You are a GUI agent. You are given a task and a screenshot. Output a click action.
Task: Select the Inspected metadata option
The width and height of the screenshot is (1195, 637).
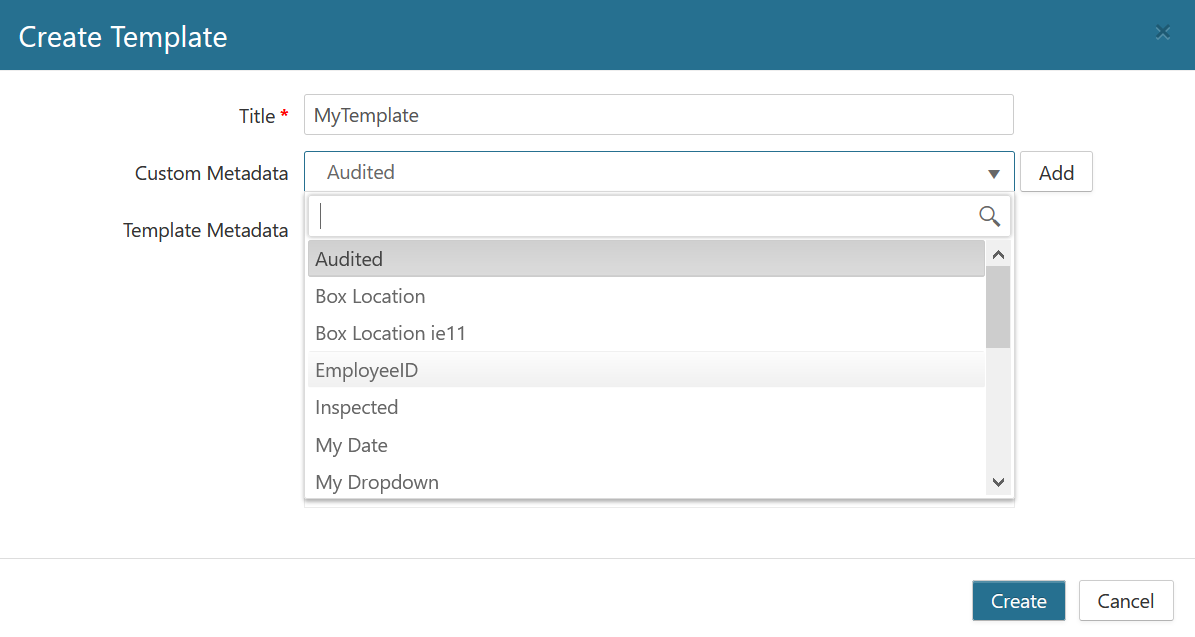(645, 407)
